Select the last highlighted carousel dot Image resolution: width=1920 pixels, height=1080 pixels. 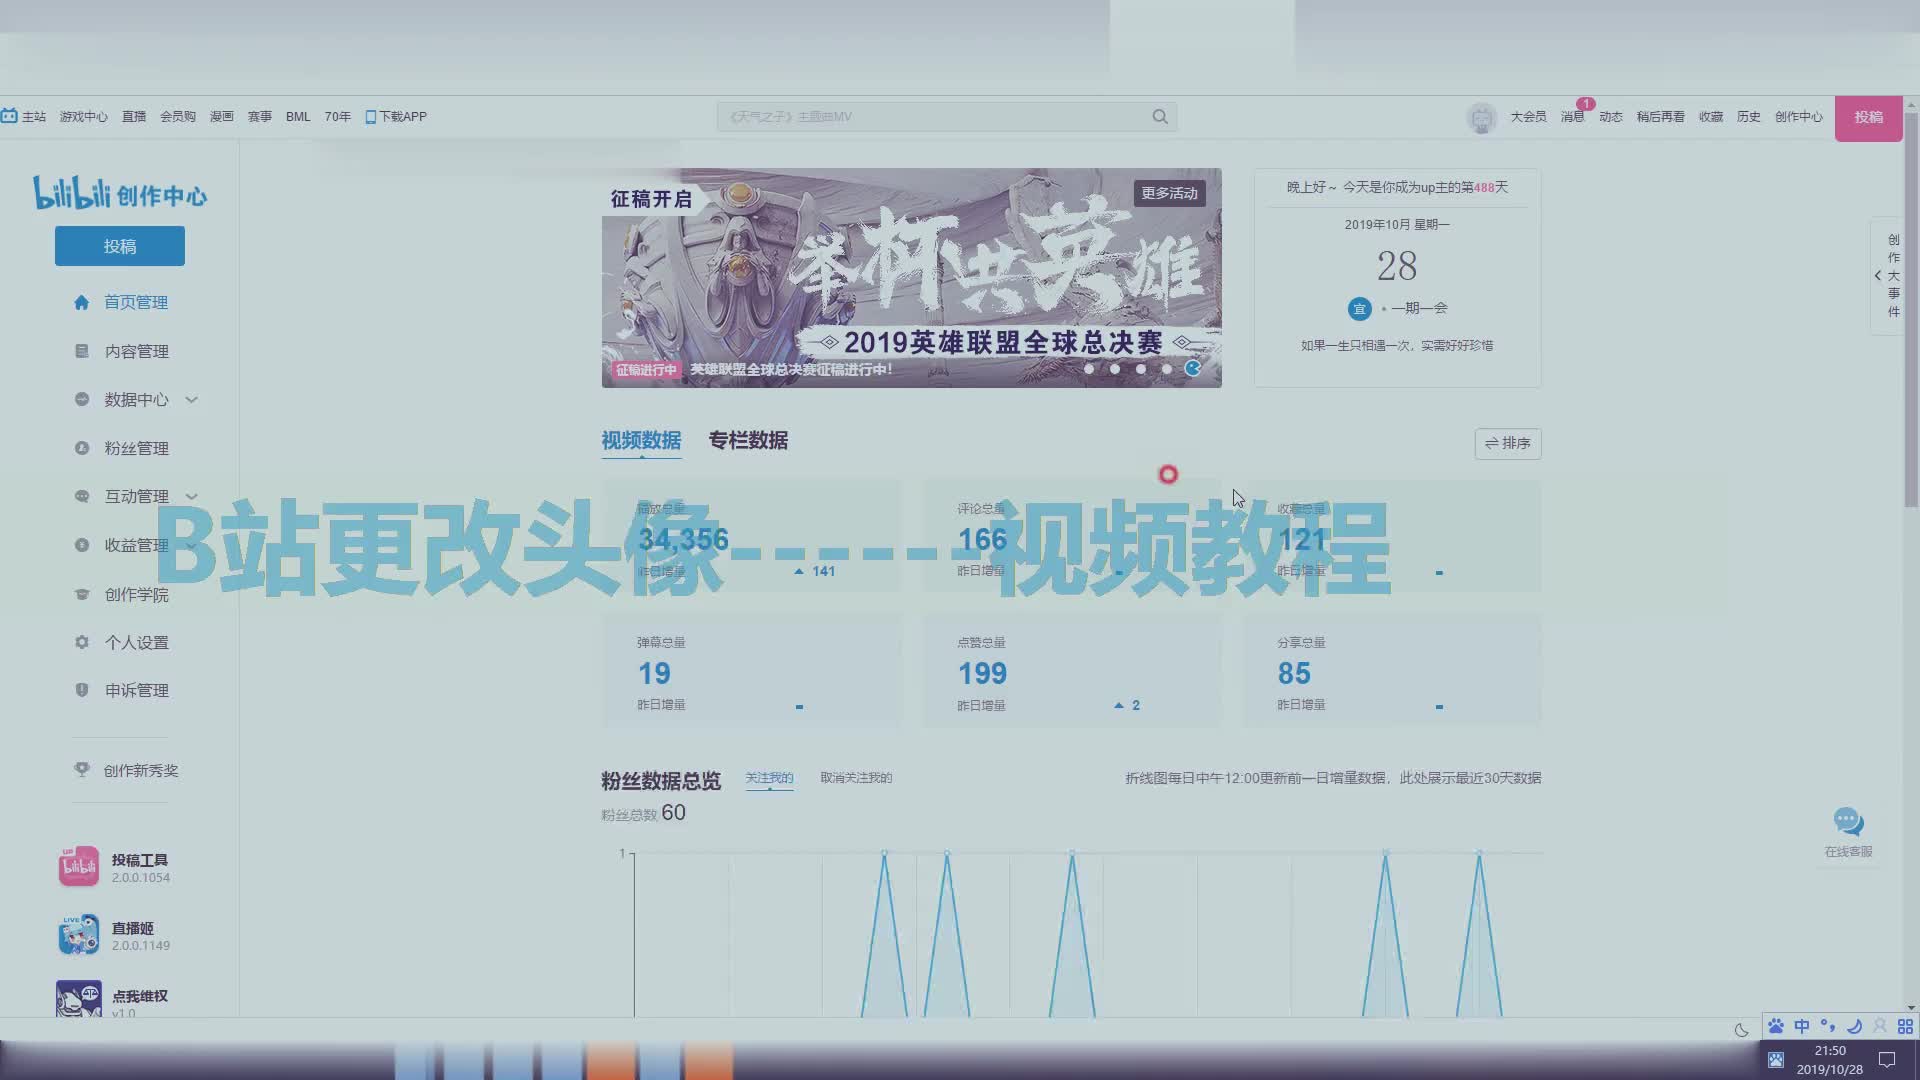coord(1193,369)
